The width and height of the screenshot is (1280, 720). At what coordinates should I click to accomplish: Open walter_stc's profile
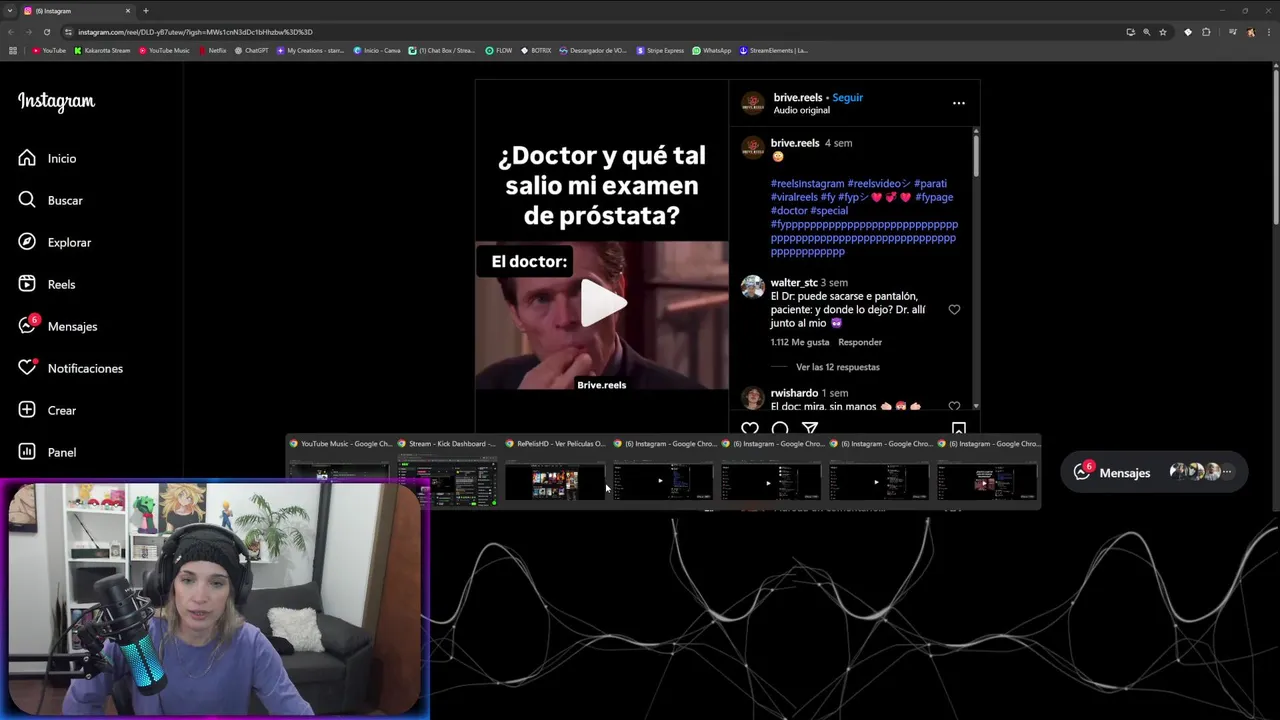click(x=794, y=283)
